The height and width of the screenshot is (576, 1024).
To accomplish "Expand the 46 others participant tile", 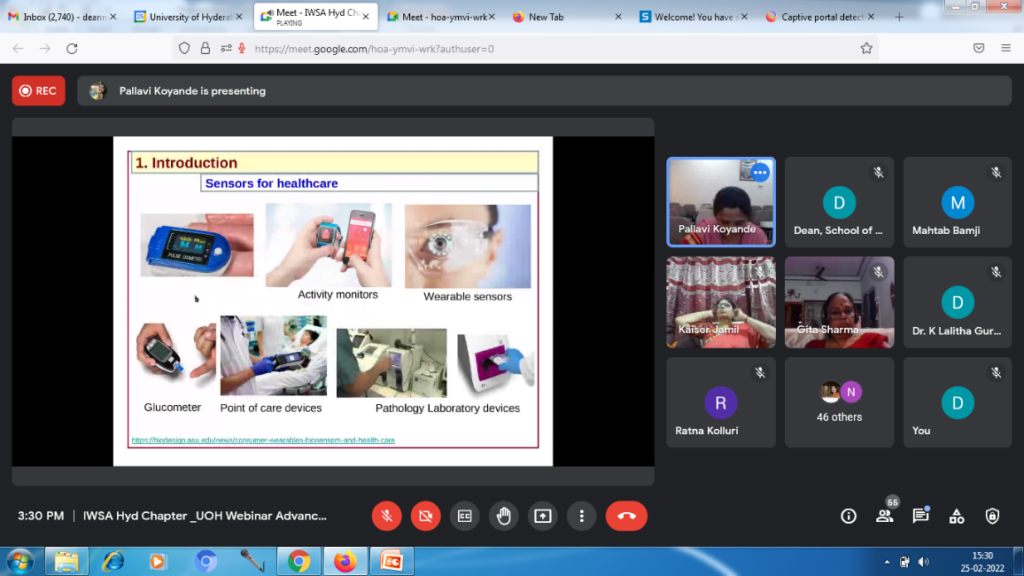I will [839, 402].
